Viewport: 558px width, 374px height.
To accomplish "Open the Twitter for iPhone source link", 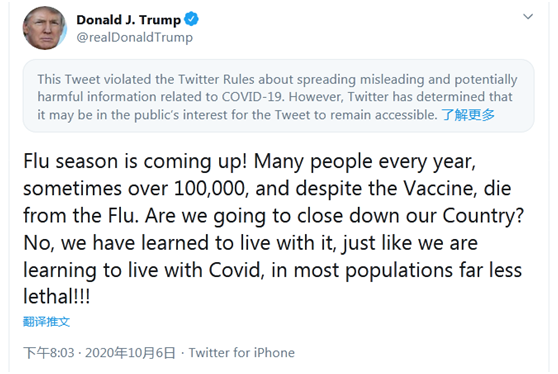I will (x=242, y=353).
